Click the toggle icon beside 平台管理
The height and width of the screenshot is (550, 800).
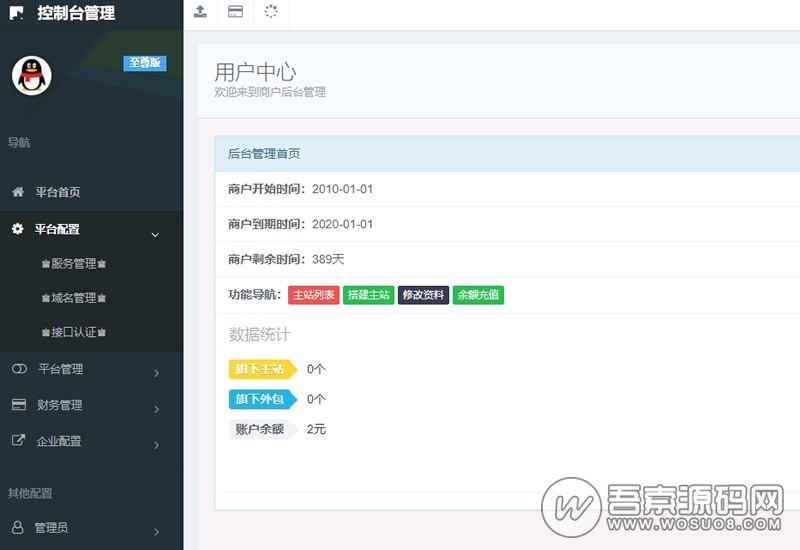[18, 369]
